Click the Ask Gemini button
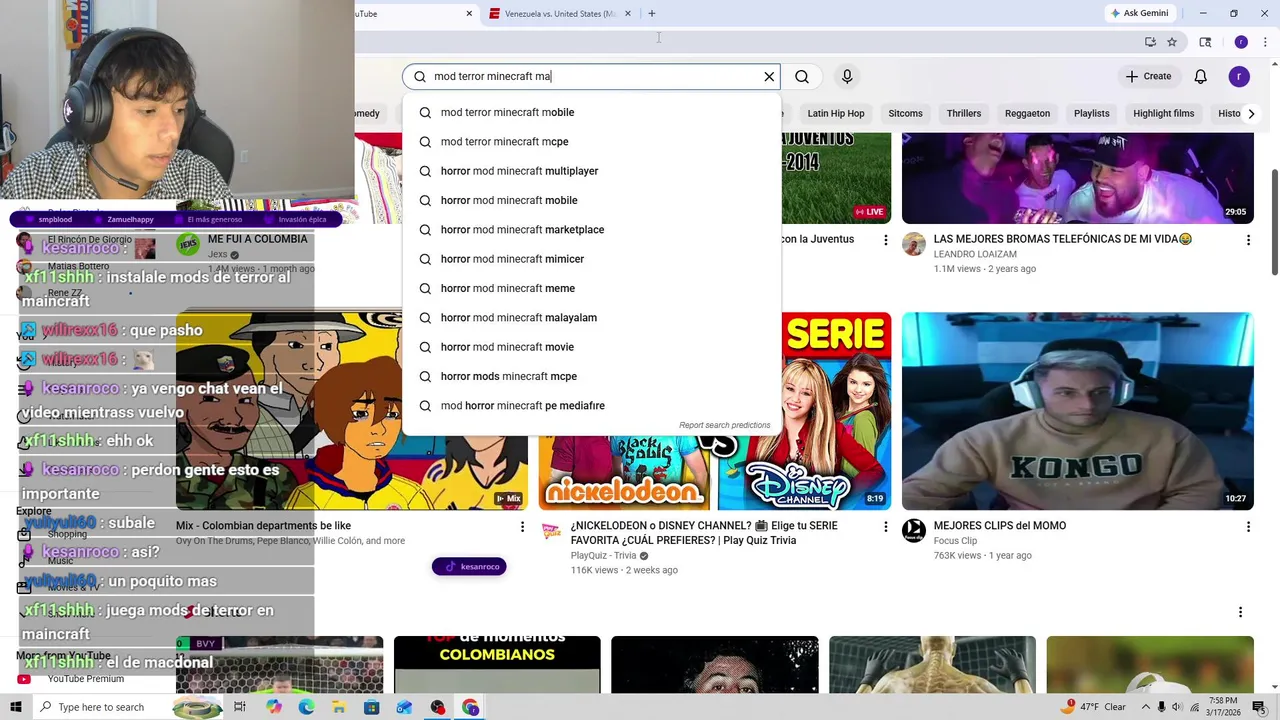1280x720 pixels. 1139,13
